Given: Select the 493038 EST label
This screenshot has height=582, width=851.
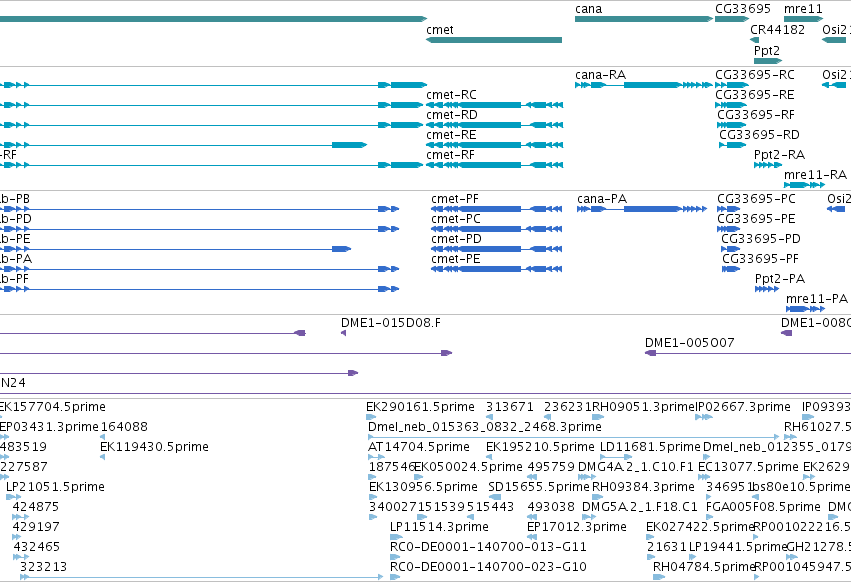Looking at the screenshot, I should pos(551,507).
